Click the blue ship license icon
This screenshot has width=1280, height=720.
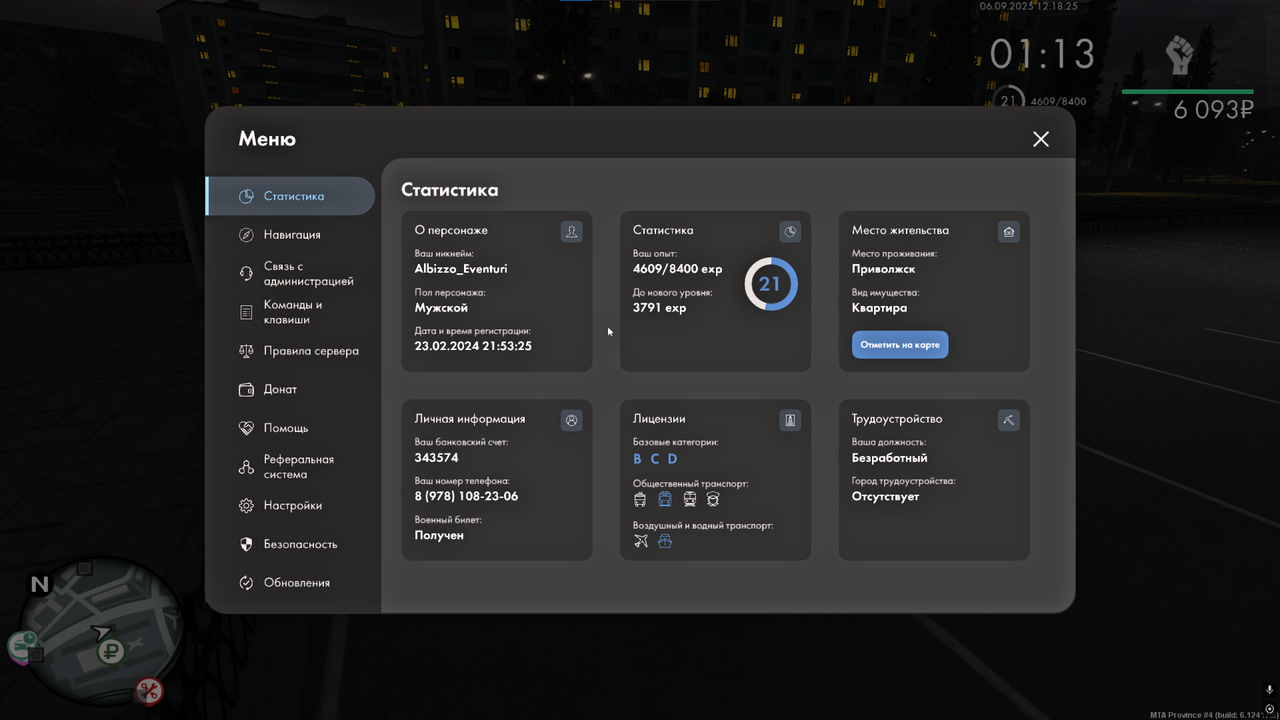coord(665,541)
